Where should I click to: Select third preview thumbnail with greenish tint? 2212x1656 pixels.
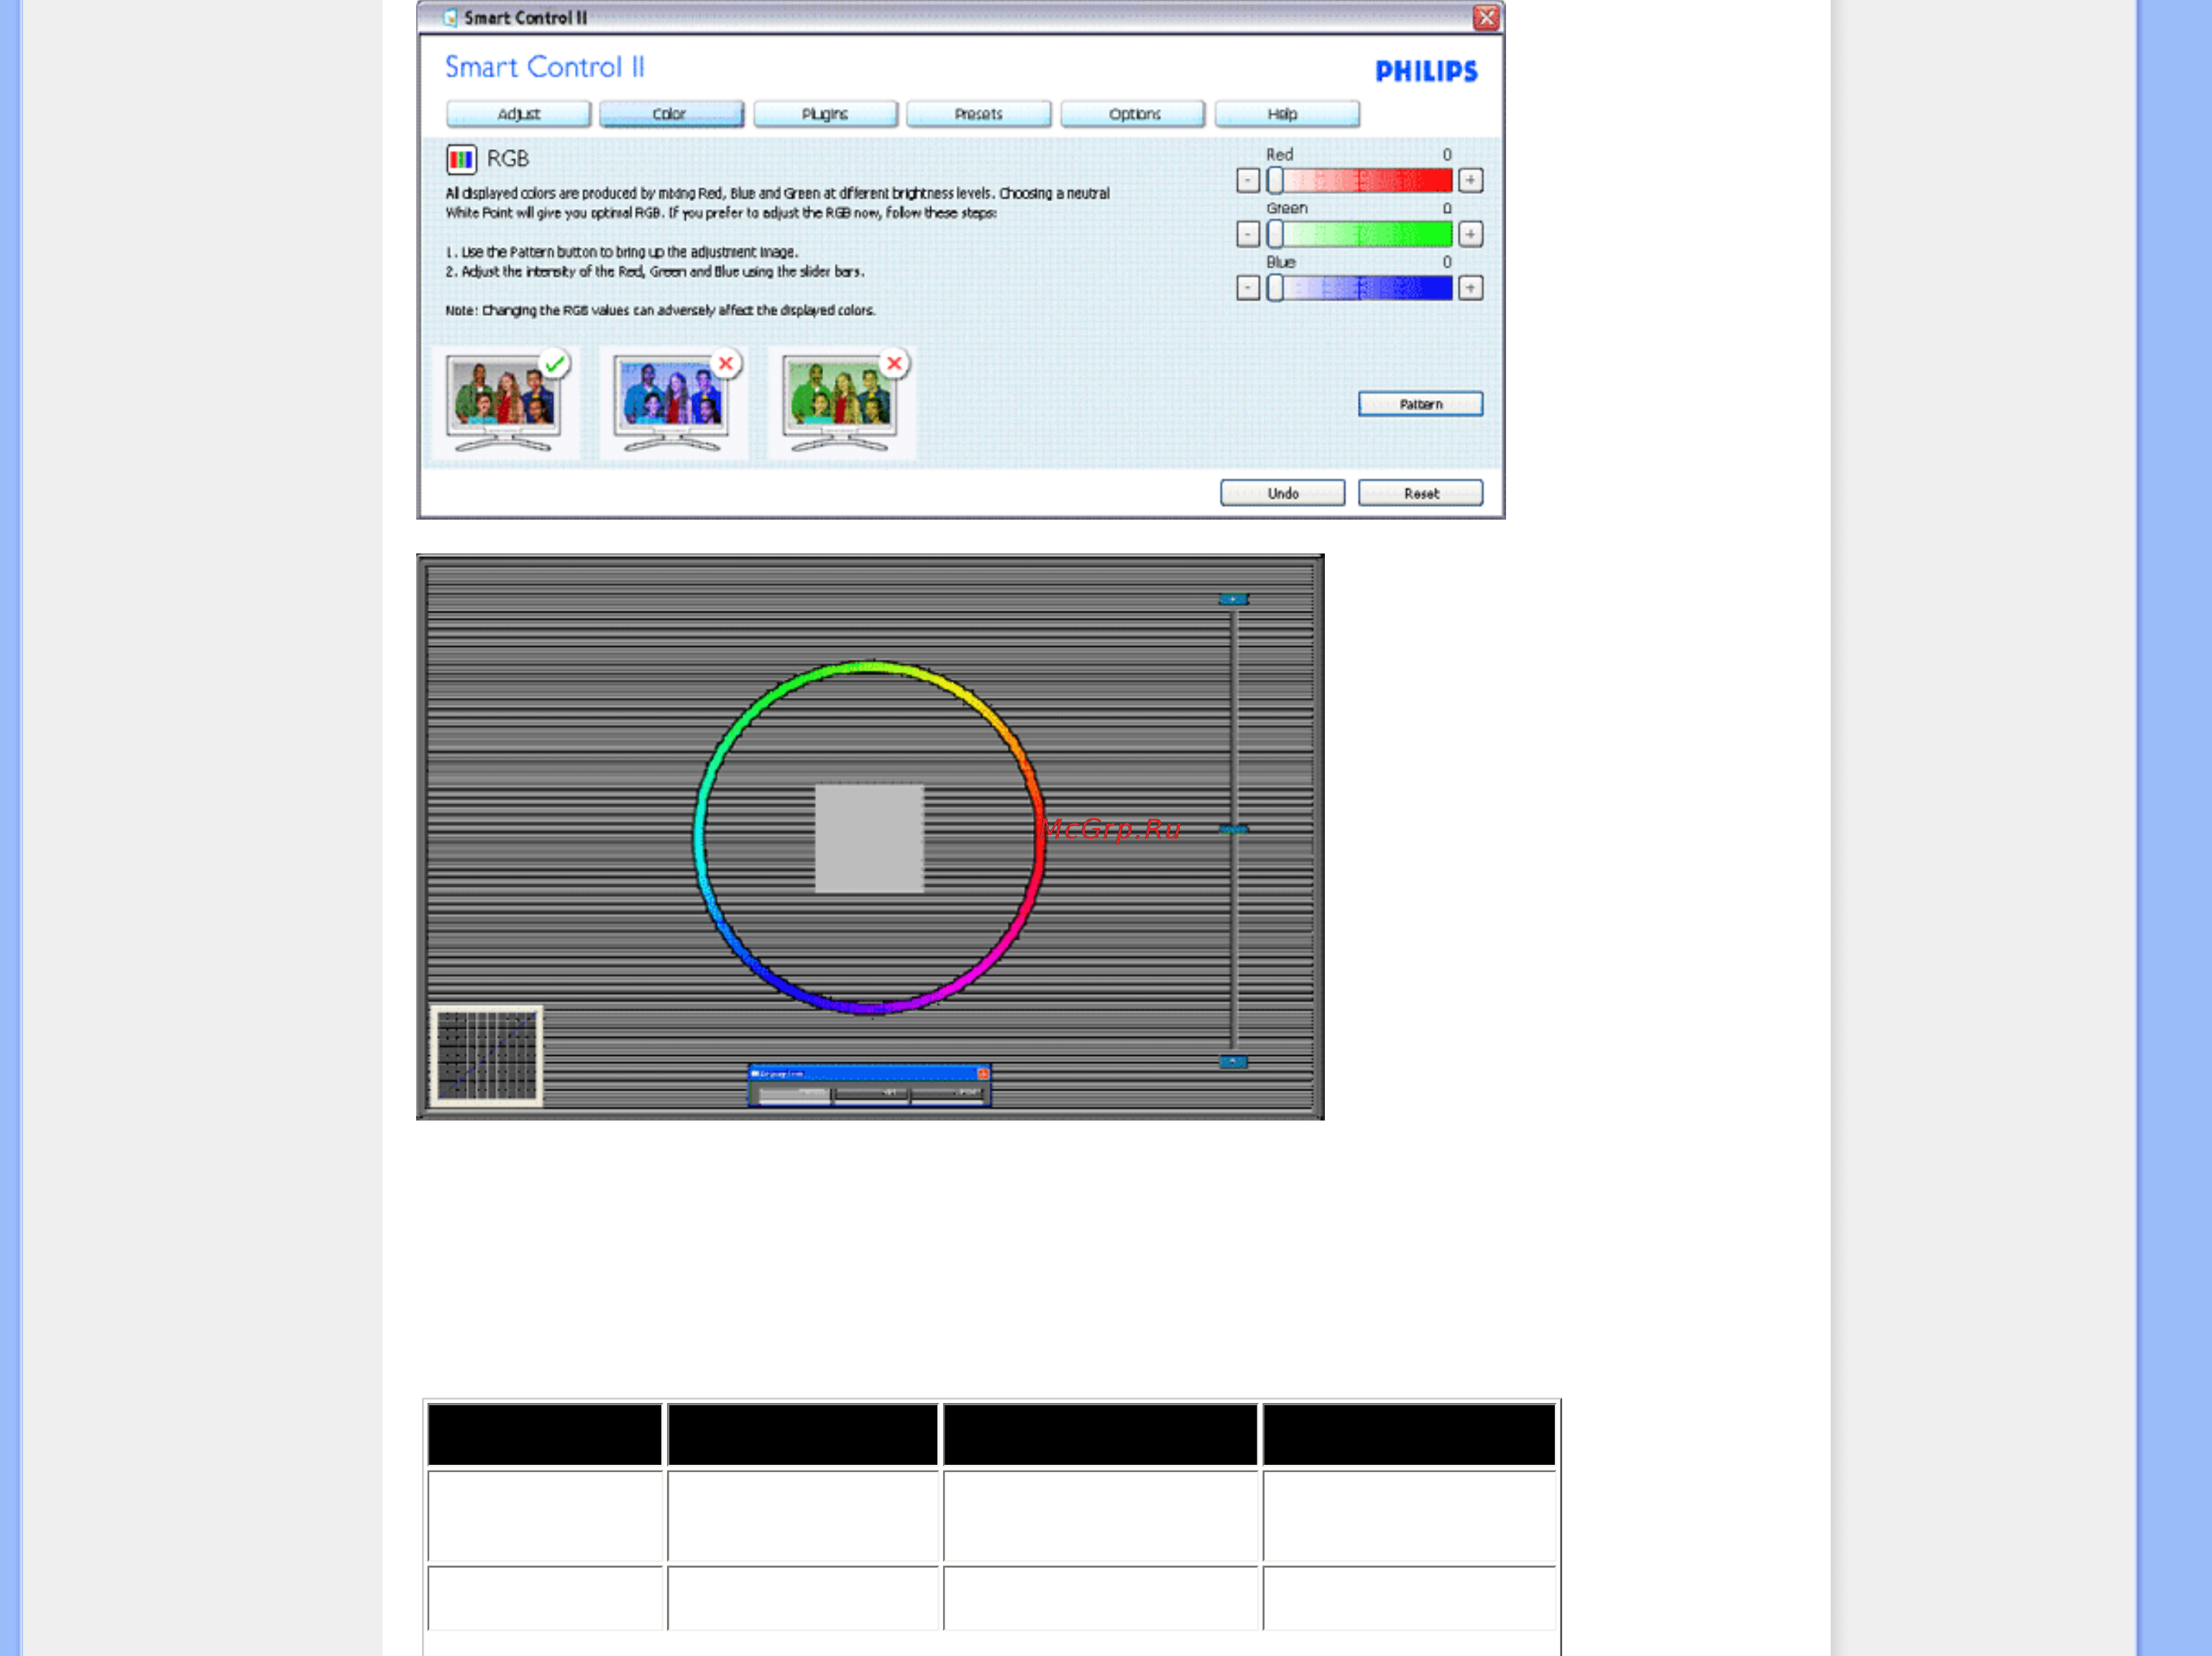click(841, 403)
